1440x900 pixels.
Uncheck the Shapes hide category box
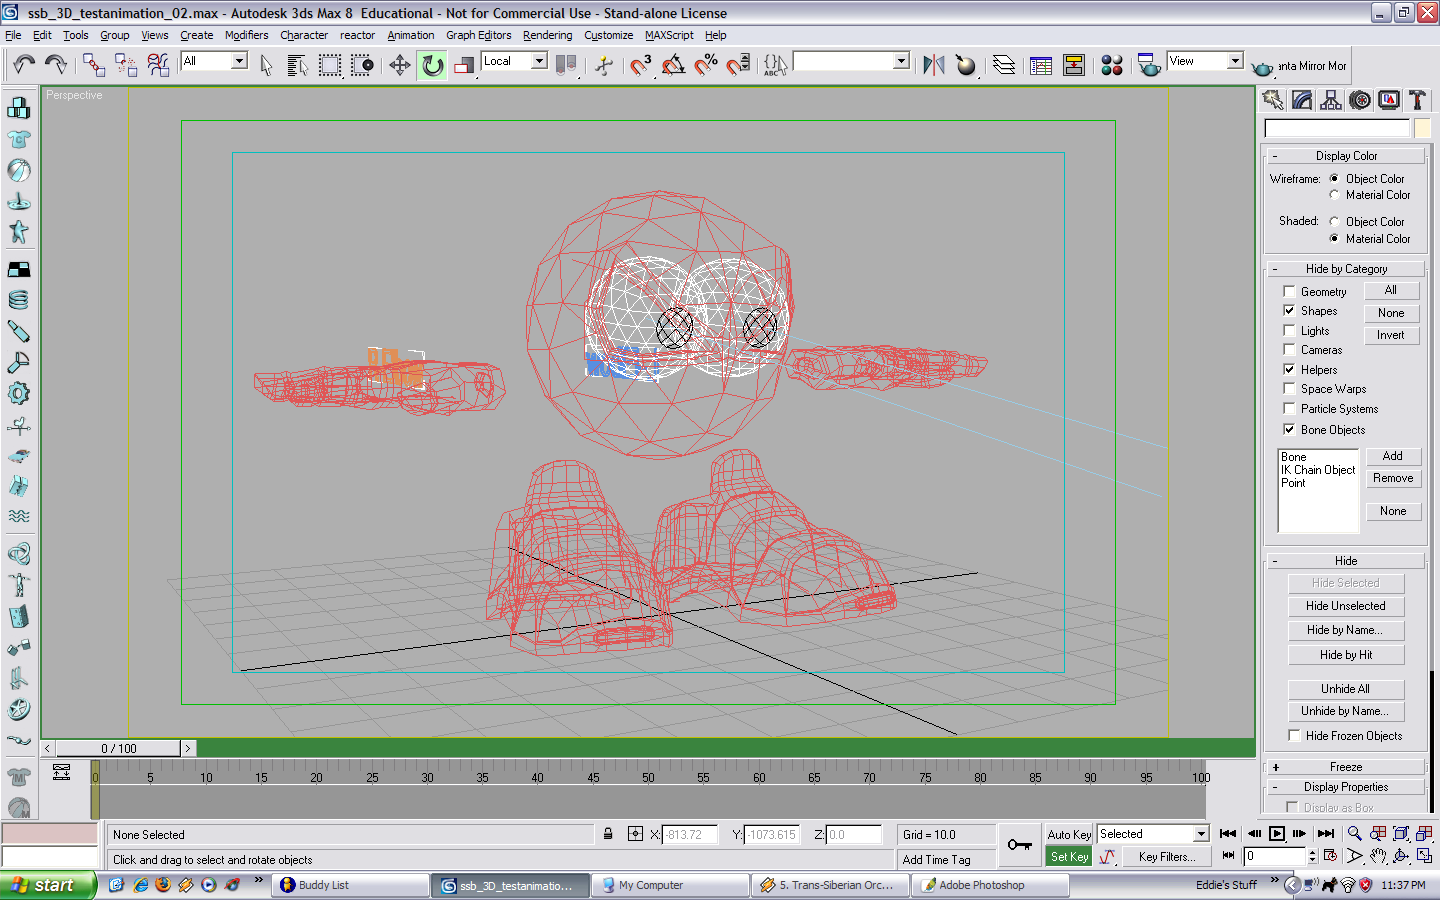pyautogui.click(x=1289, y=311)
